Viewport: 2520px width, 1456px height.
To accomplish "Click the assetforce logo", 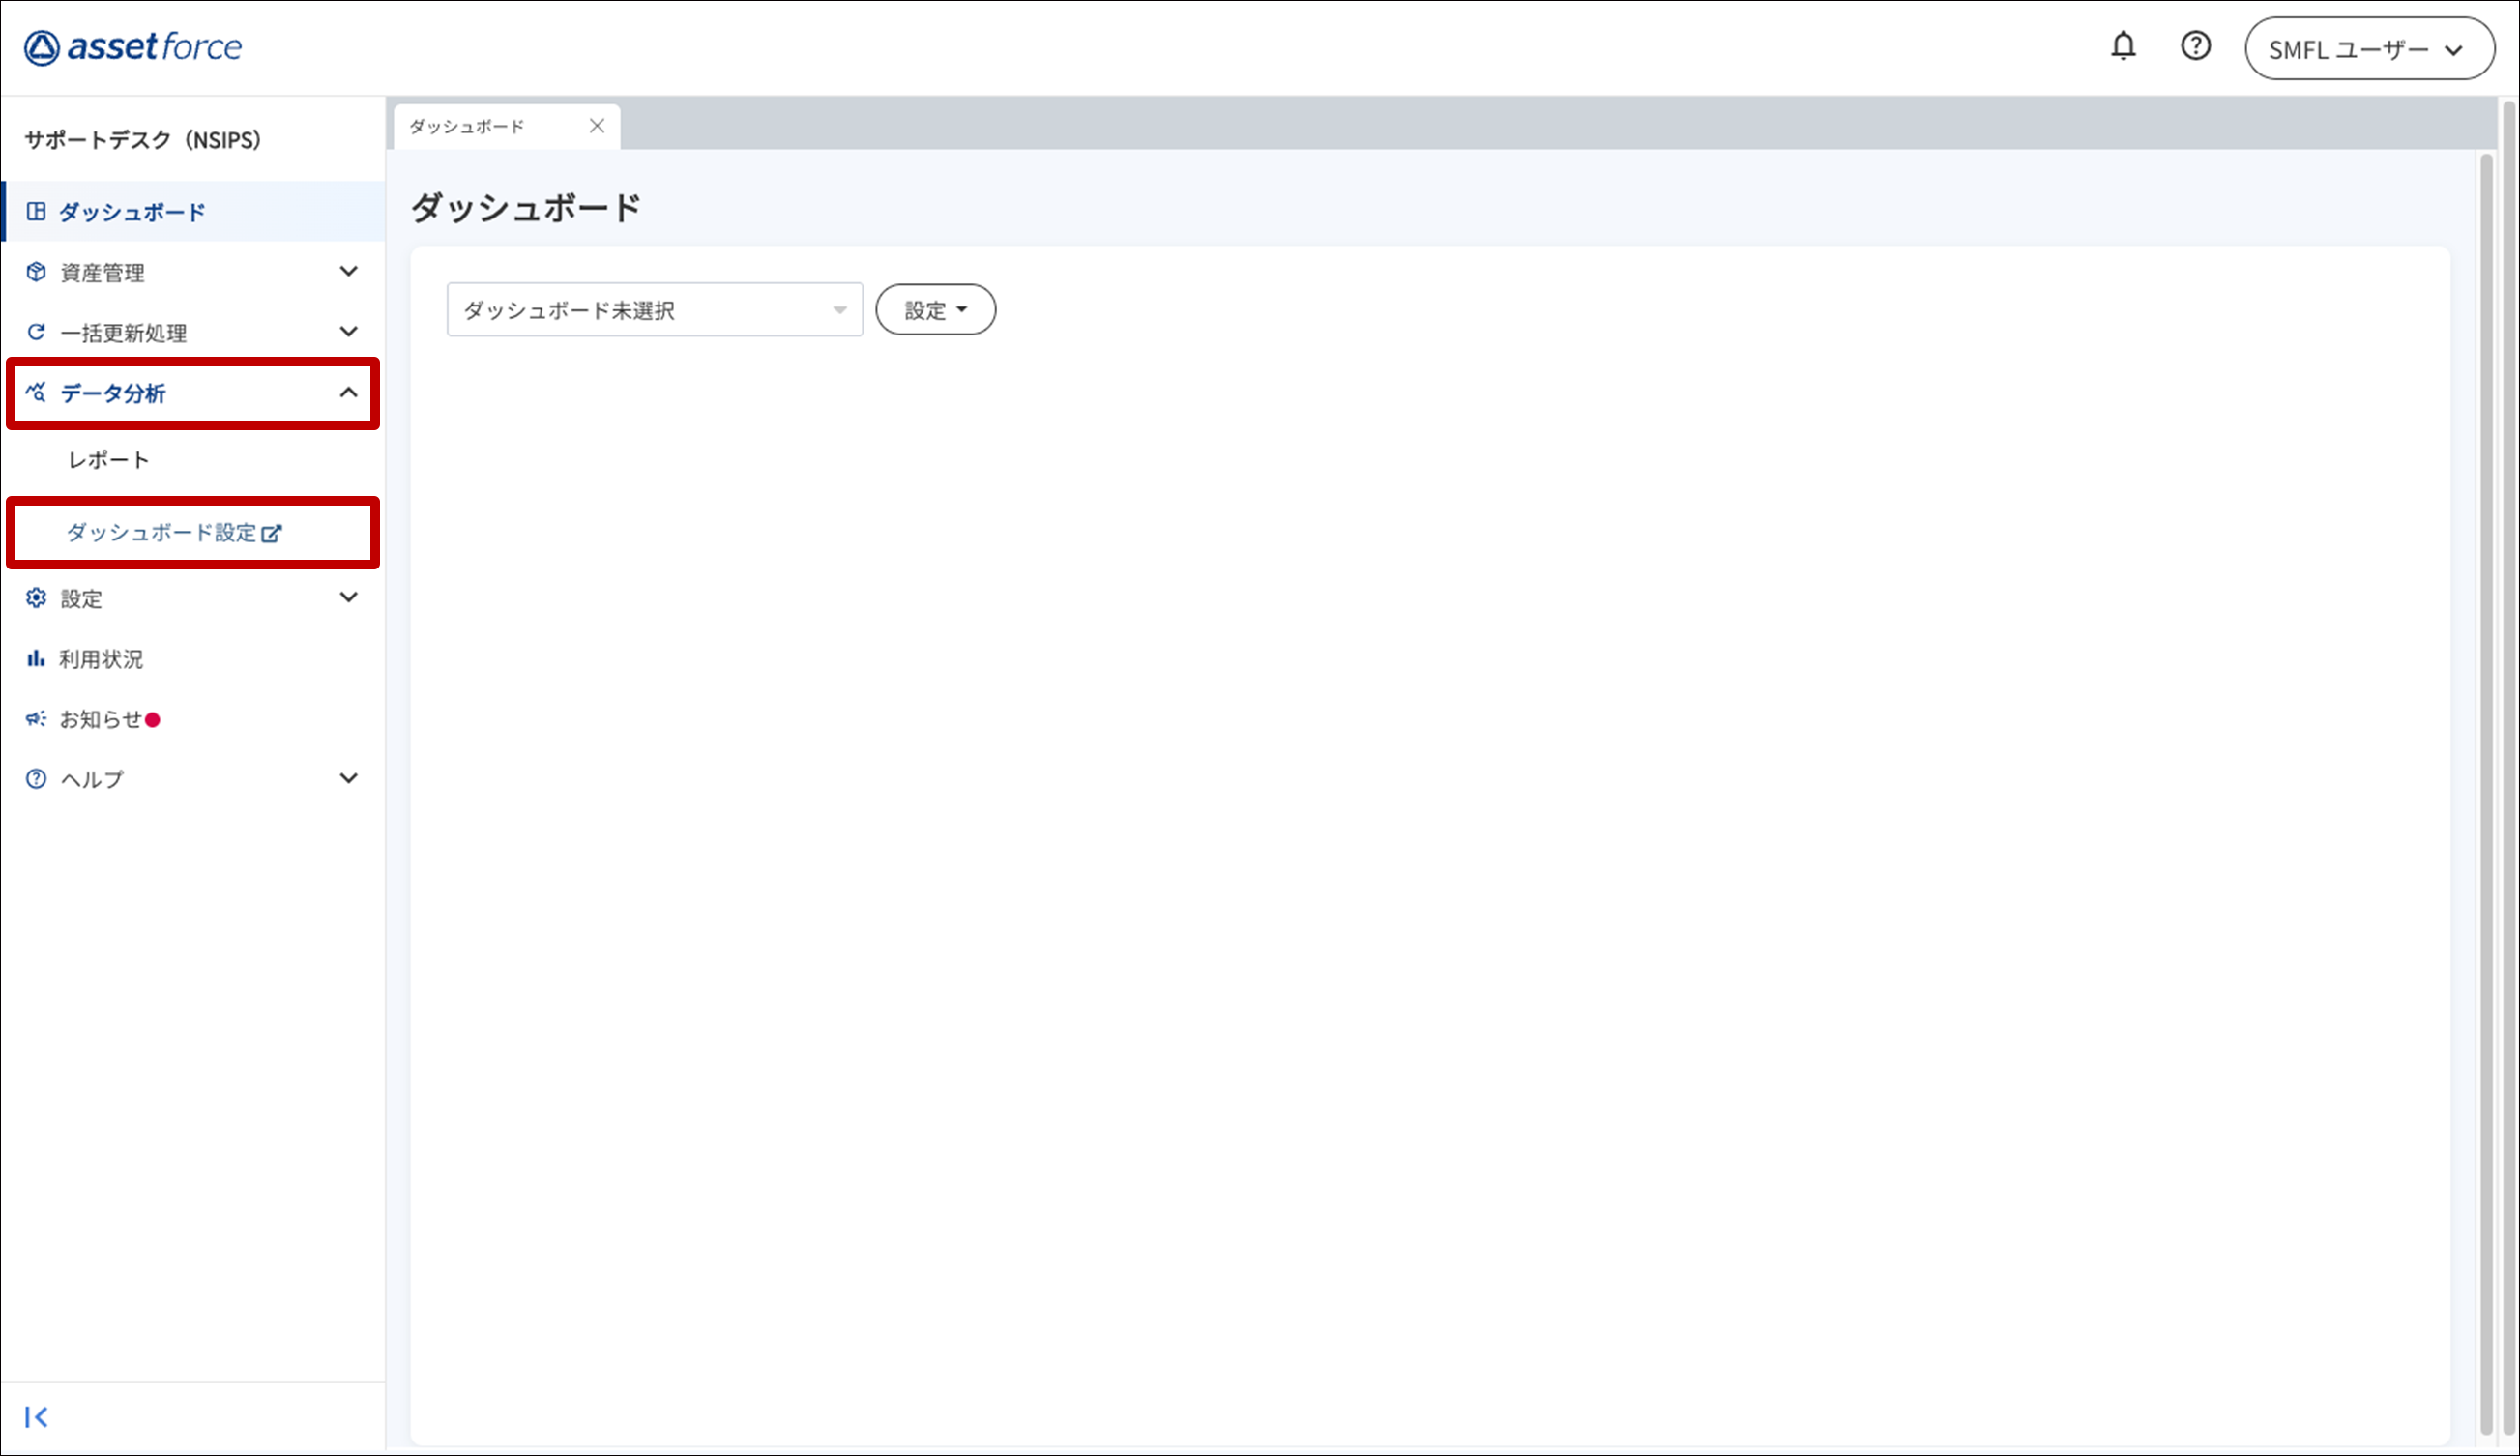I will pyautogui.click(x=133, y=47).
